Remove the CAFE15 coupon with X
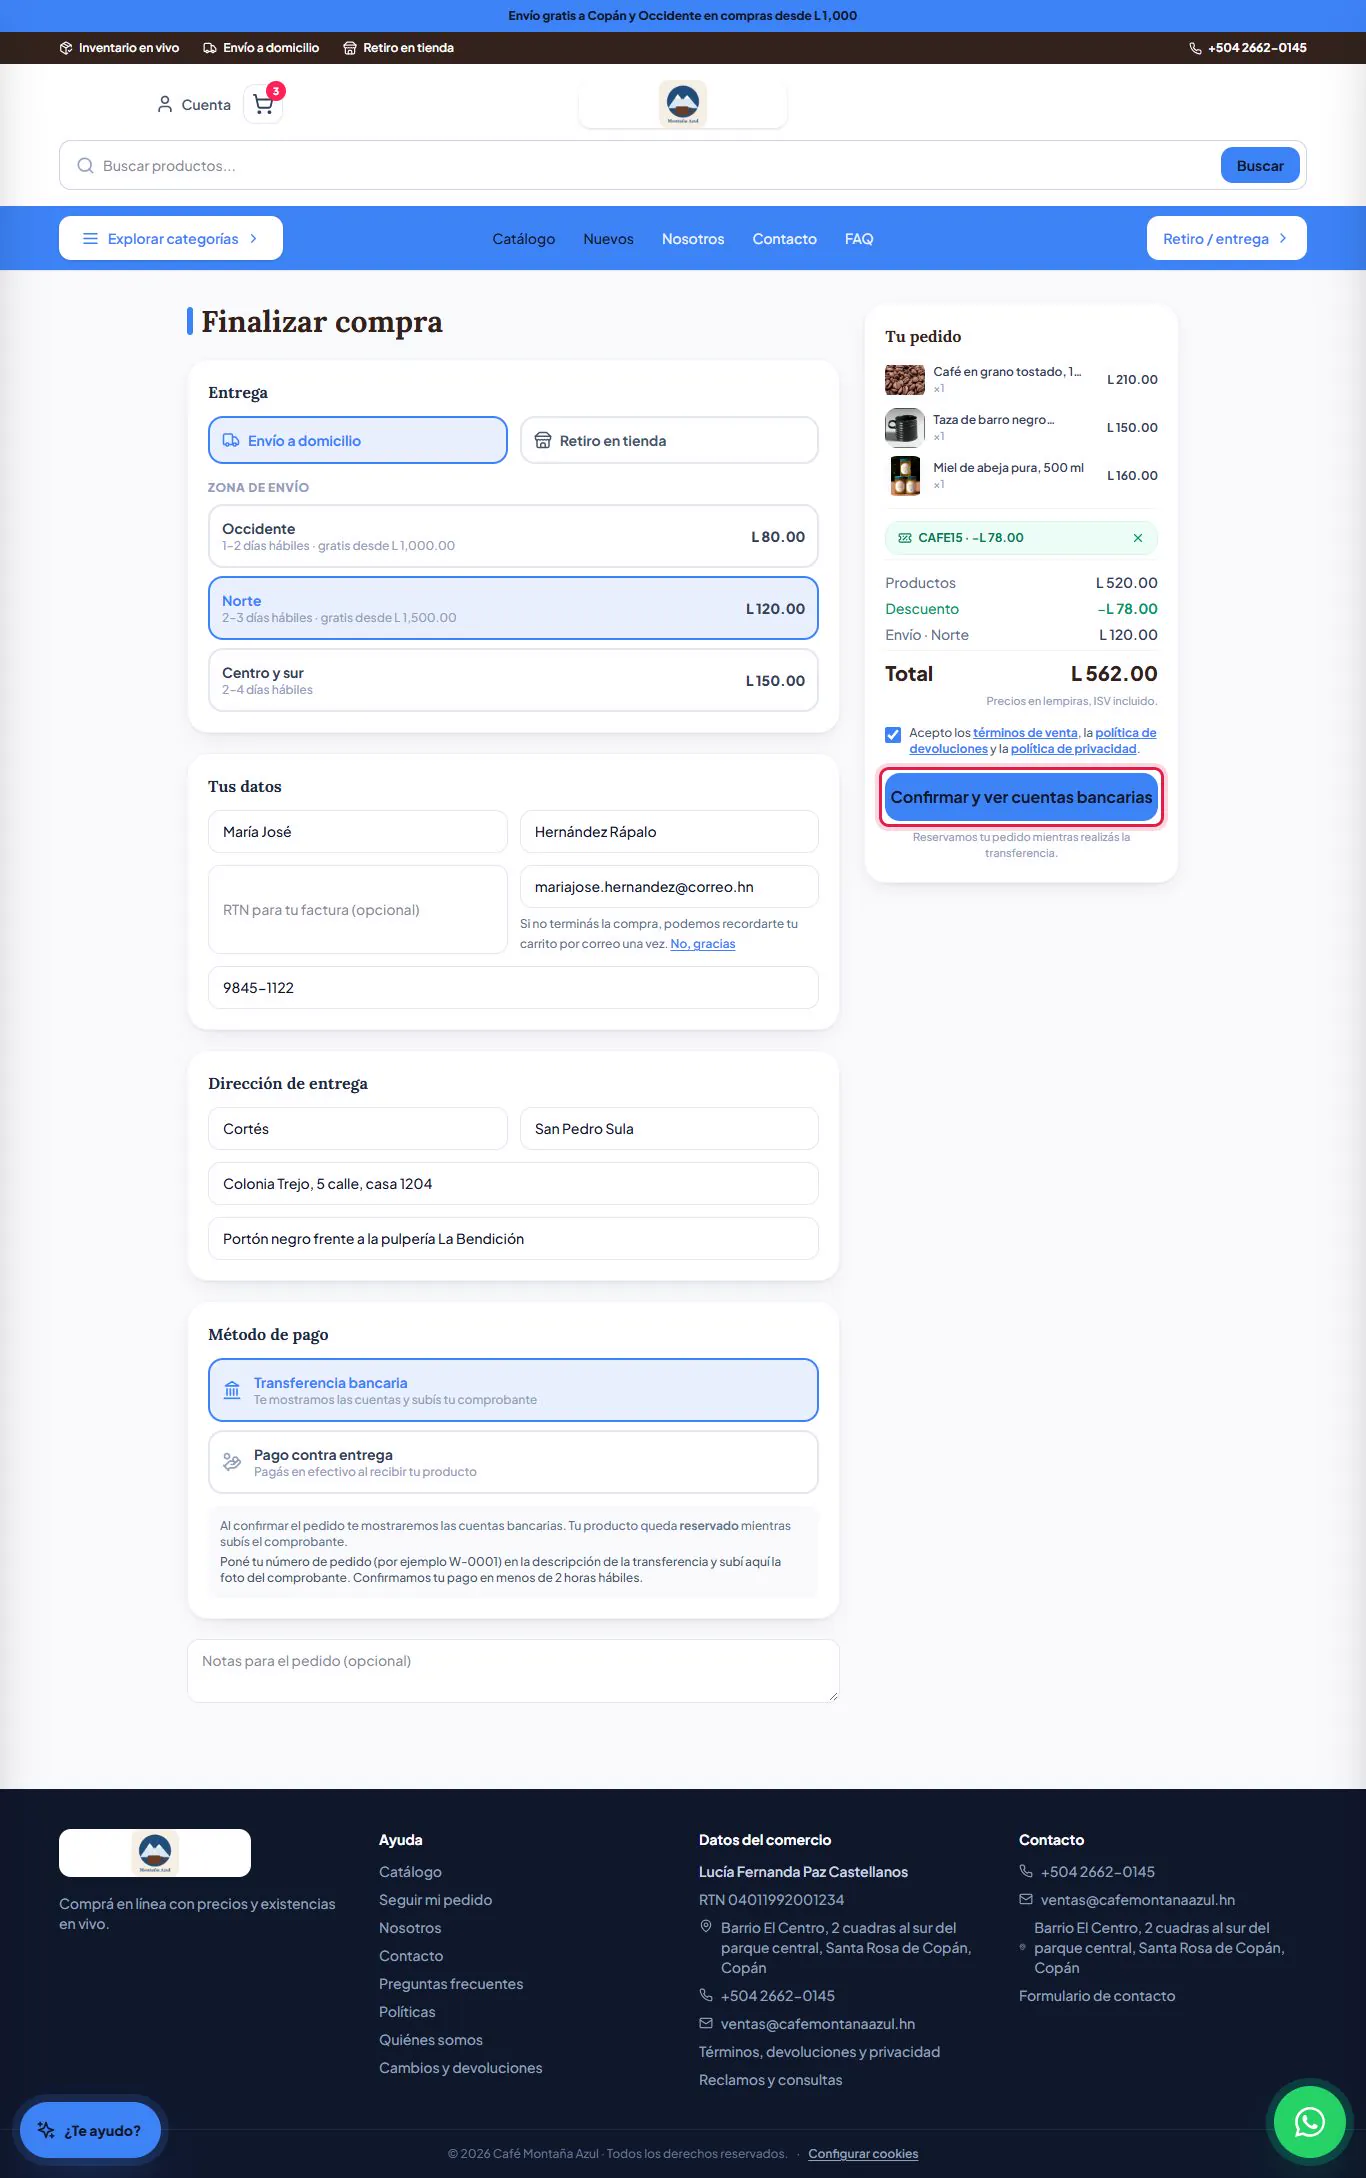Screen dimensions: 1366x2178 click(1137, 538)
